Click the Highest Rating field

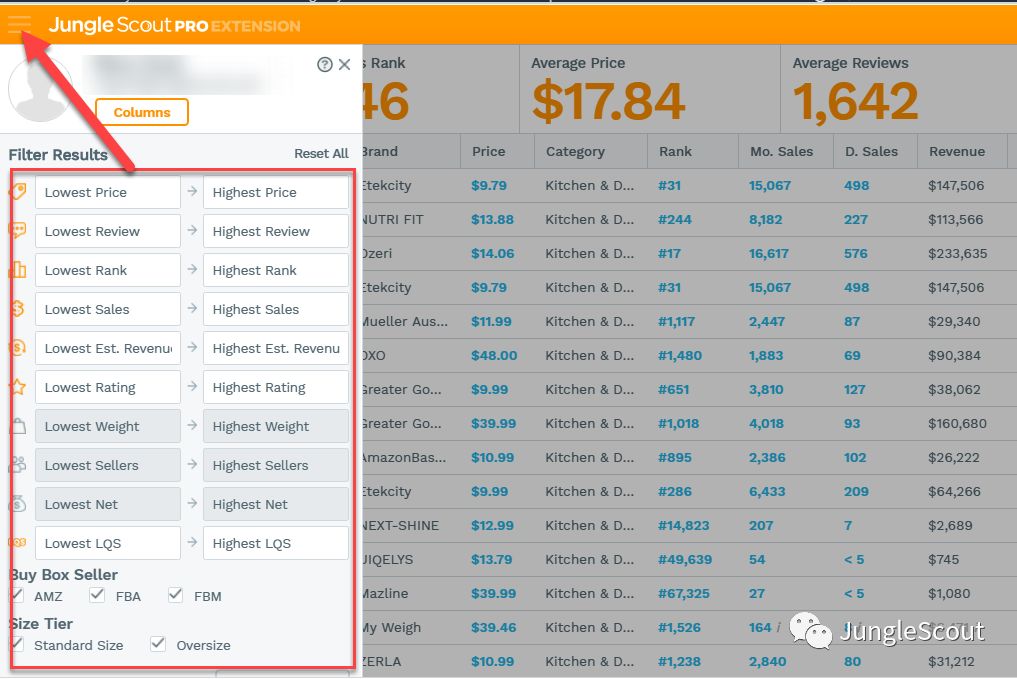click(276, 387)
